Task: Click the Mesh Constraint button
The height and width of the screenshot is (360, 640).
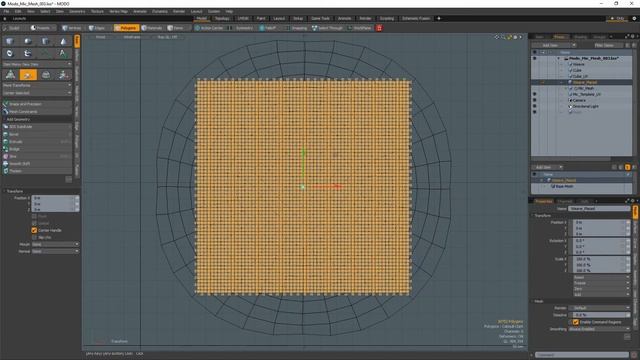Action: coord(37,111)
